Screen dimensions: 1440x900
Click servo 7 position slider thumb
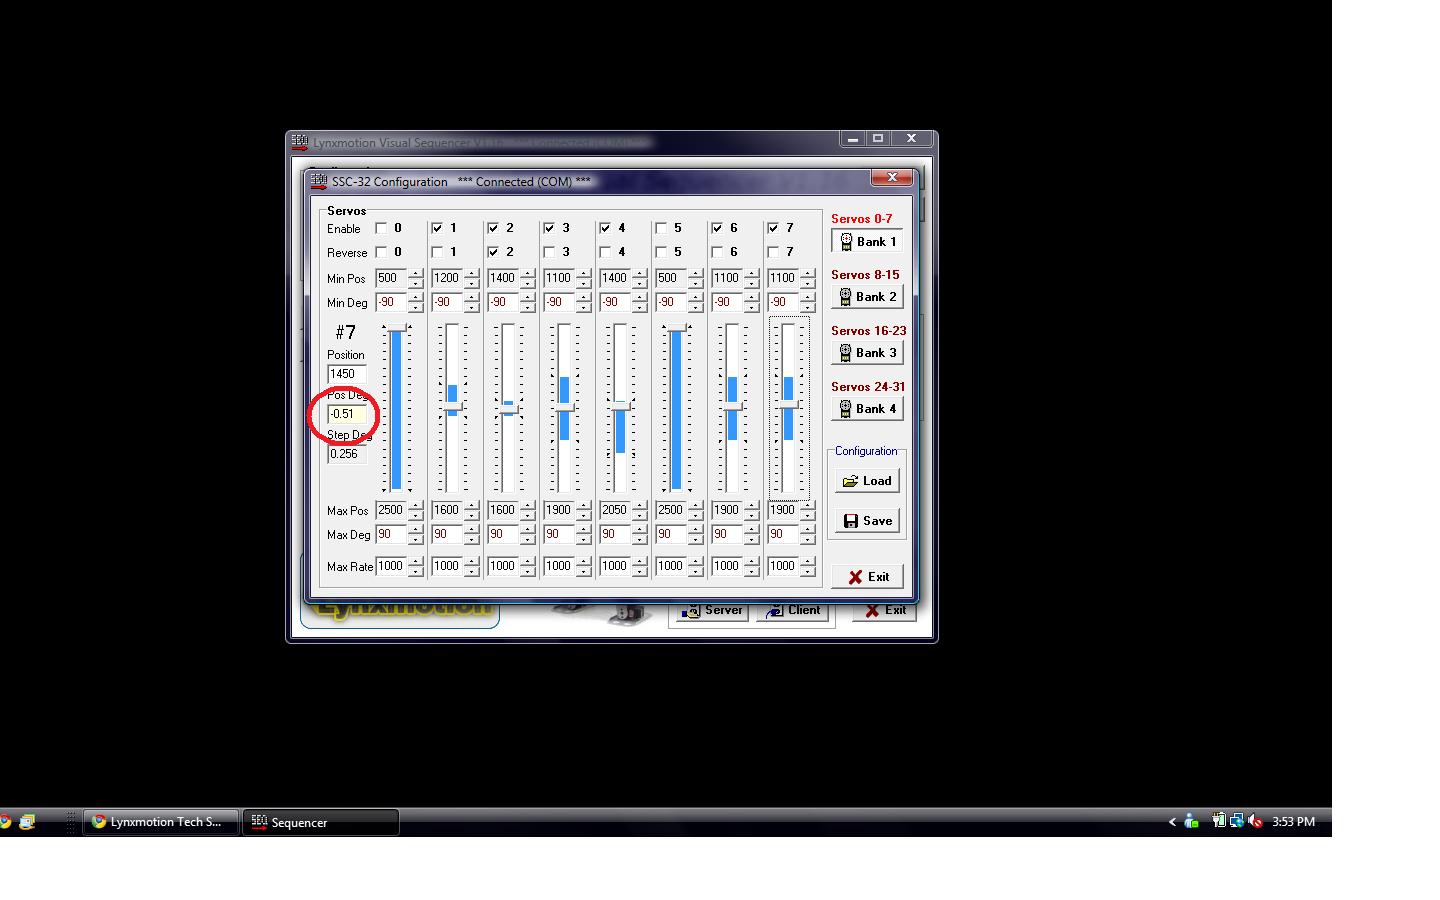pyautogui.click(x=789, y=404)
